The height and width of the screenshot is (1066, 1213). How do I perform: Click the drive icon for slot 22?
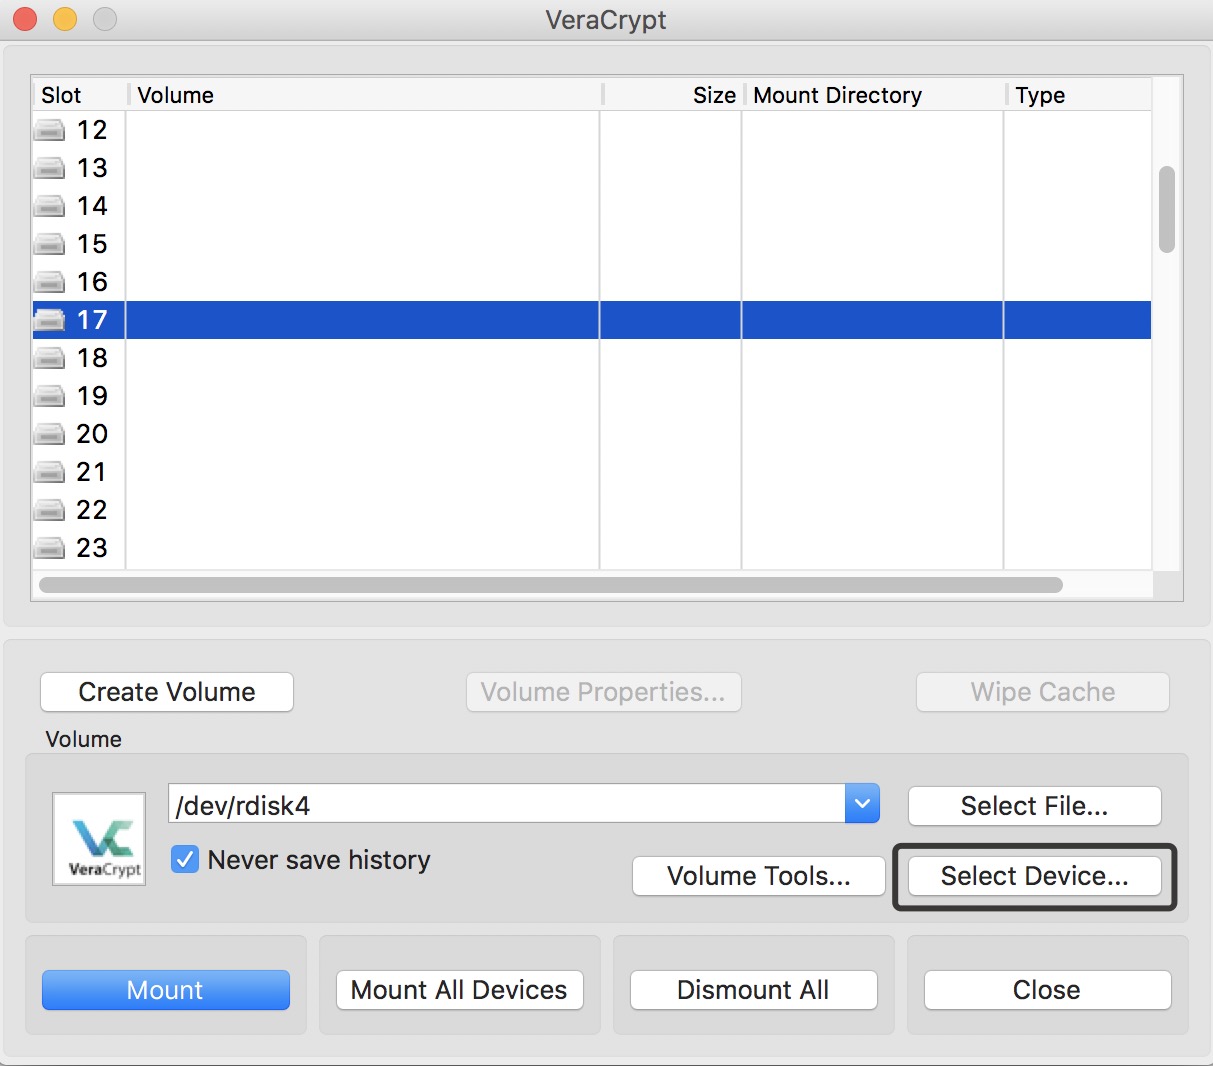(x=50, y=510)
